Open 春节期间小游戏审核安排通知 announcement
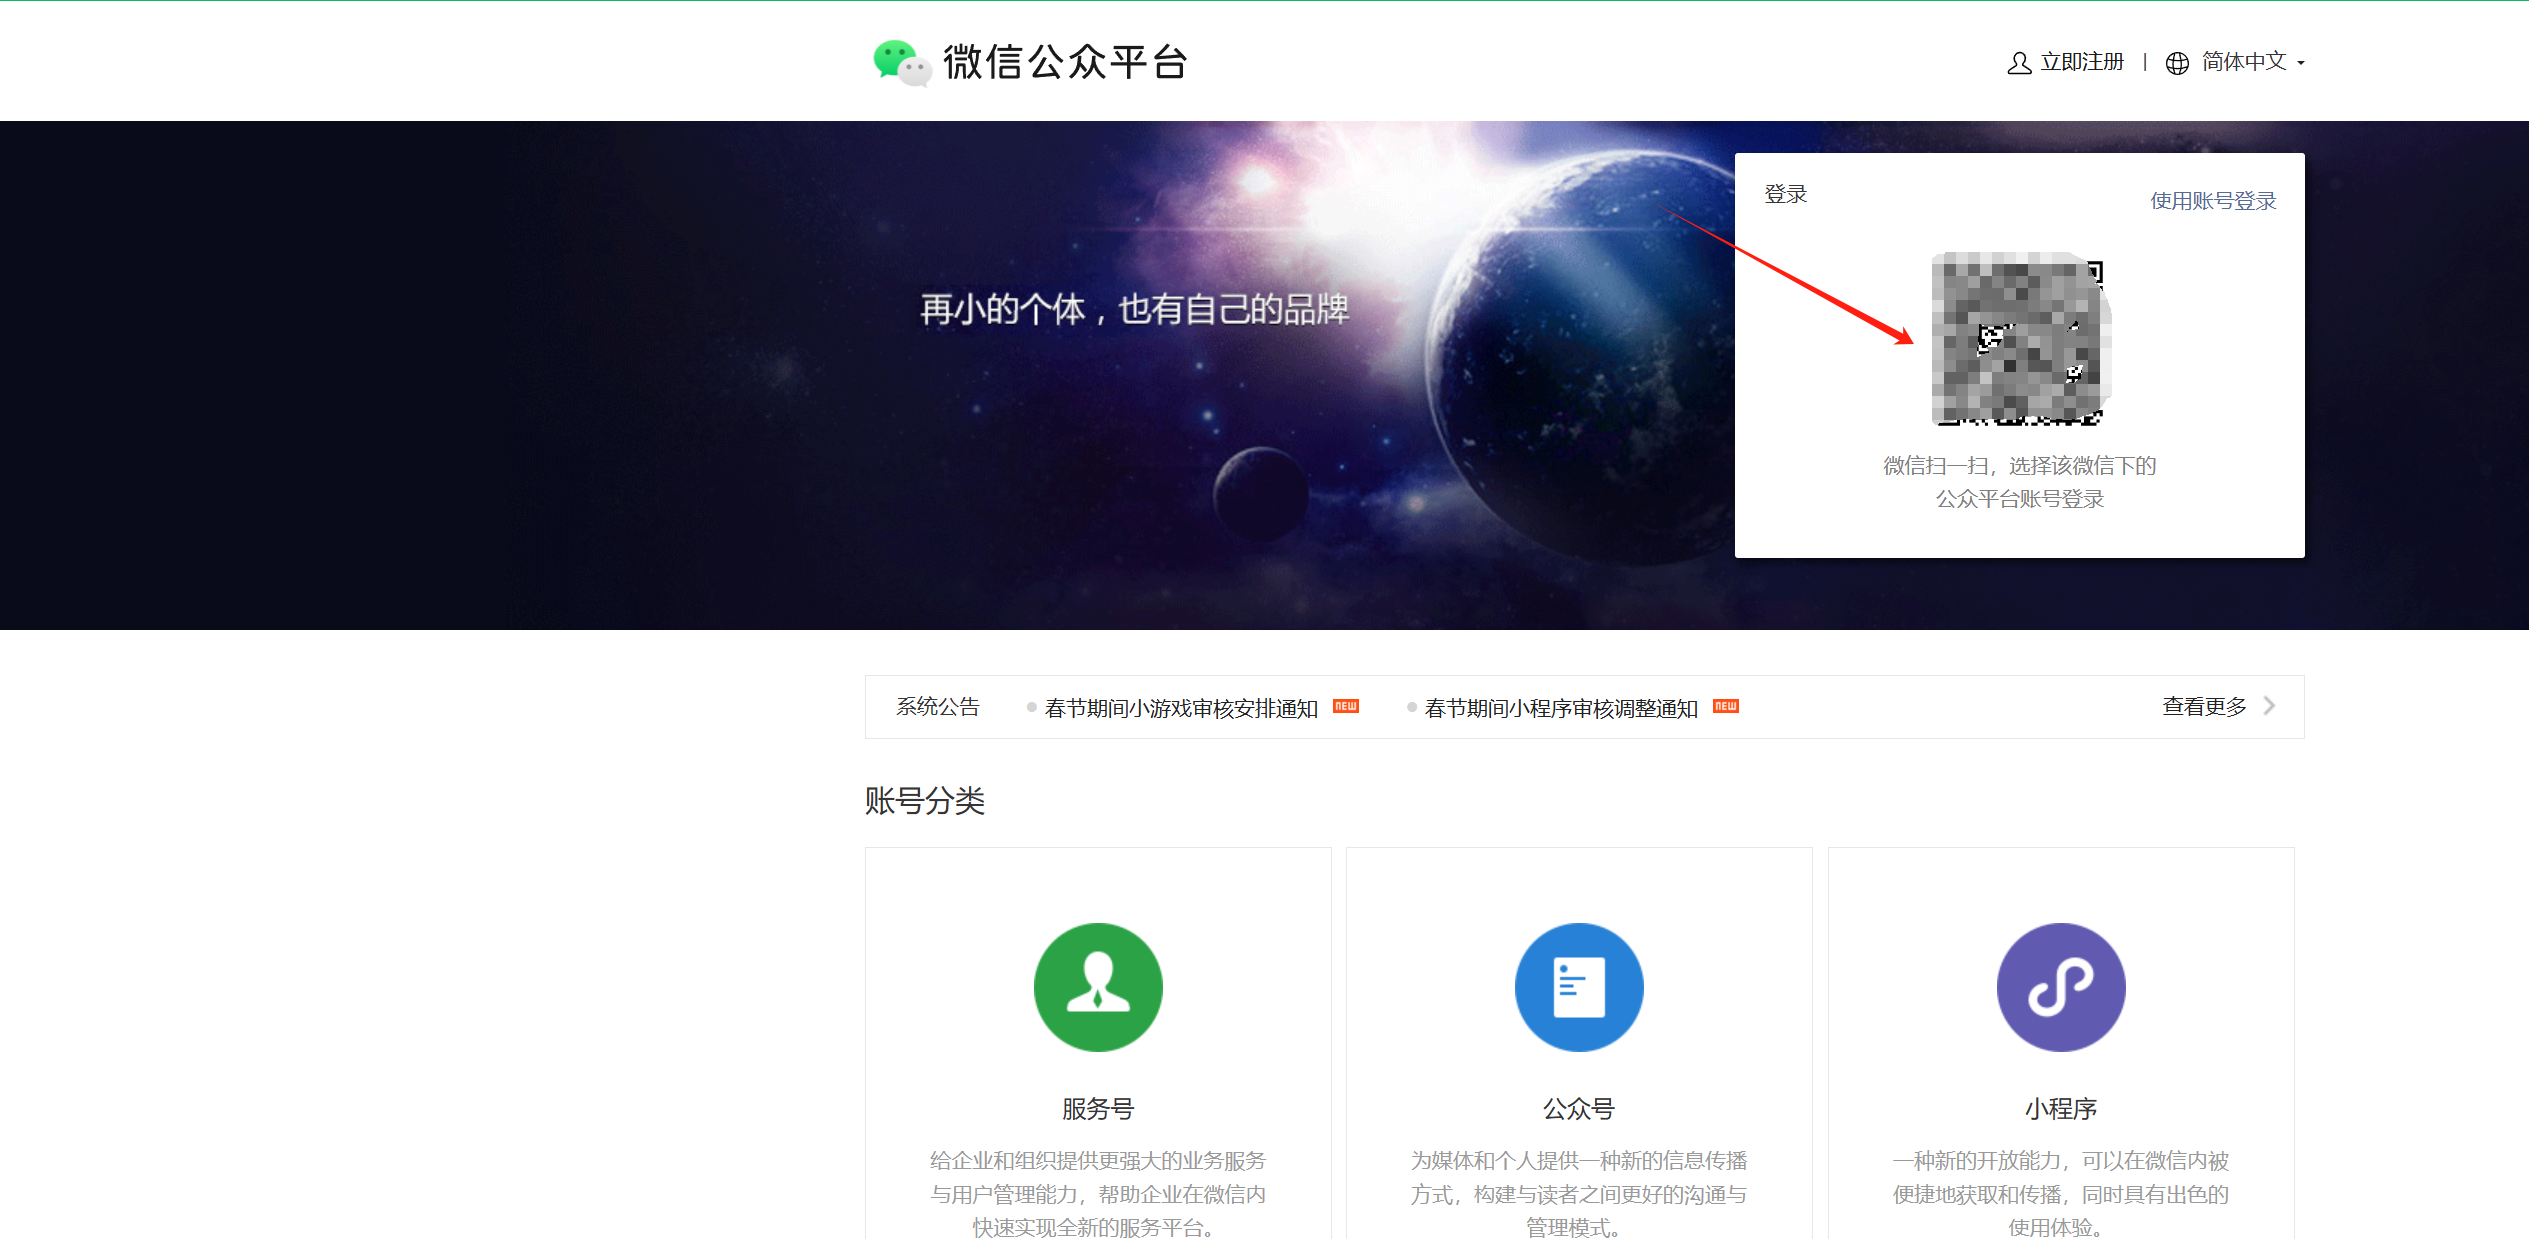 1181,708
